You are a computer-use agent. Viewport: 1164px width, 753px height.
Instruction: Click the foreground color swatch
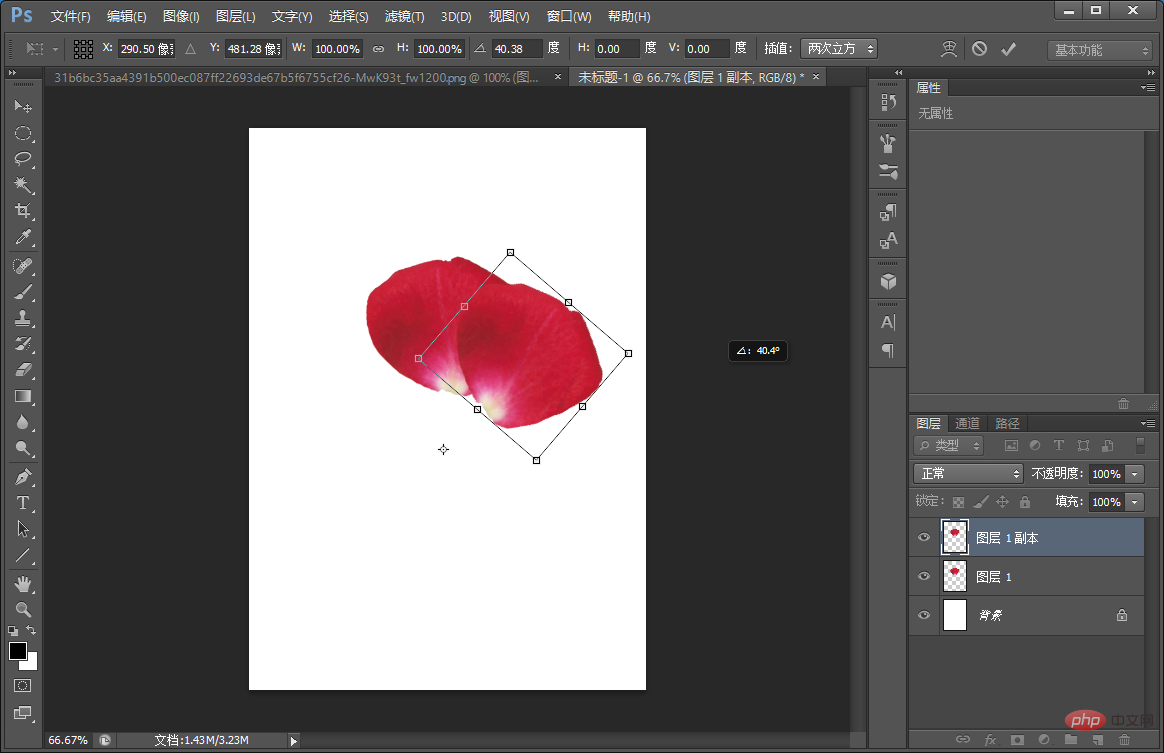tap(18, 651)
